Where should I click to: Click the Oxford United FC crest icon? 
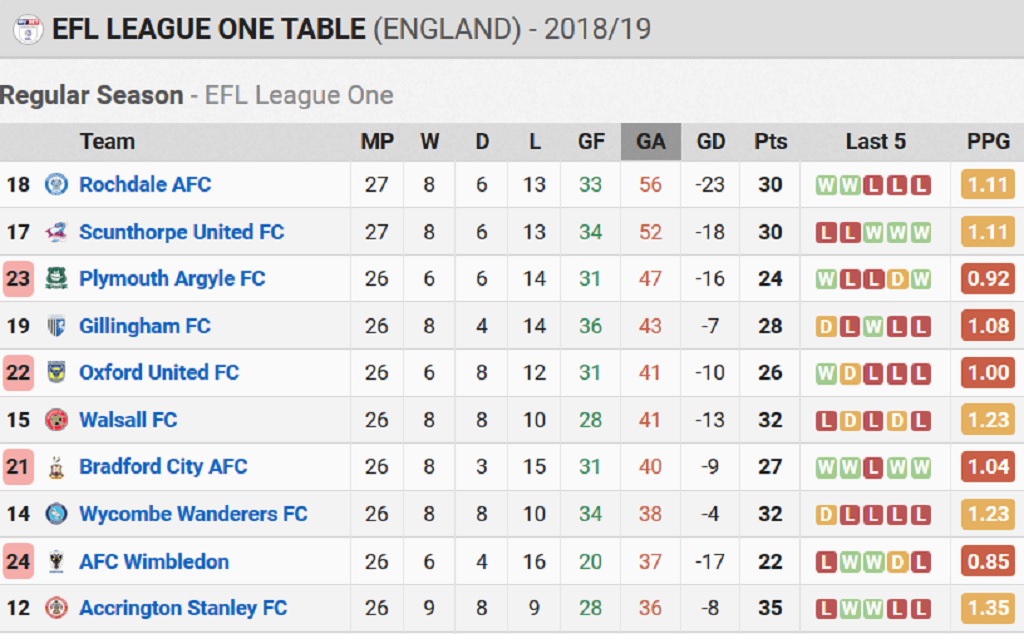[56, 373]
